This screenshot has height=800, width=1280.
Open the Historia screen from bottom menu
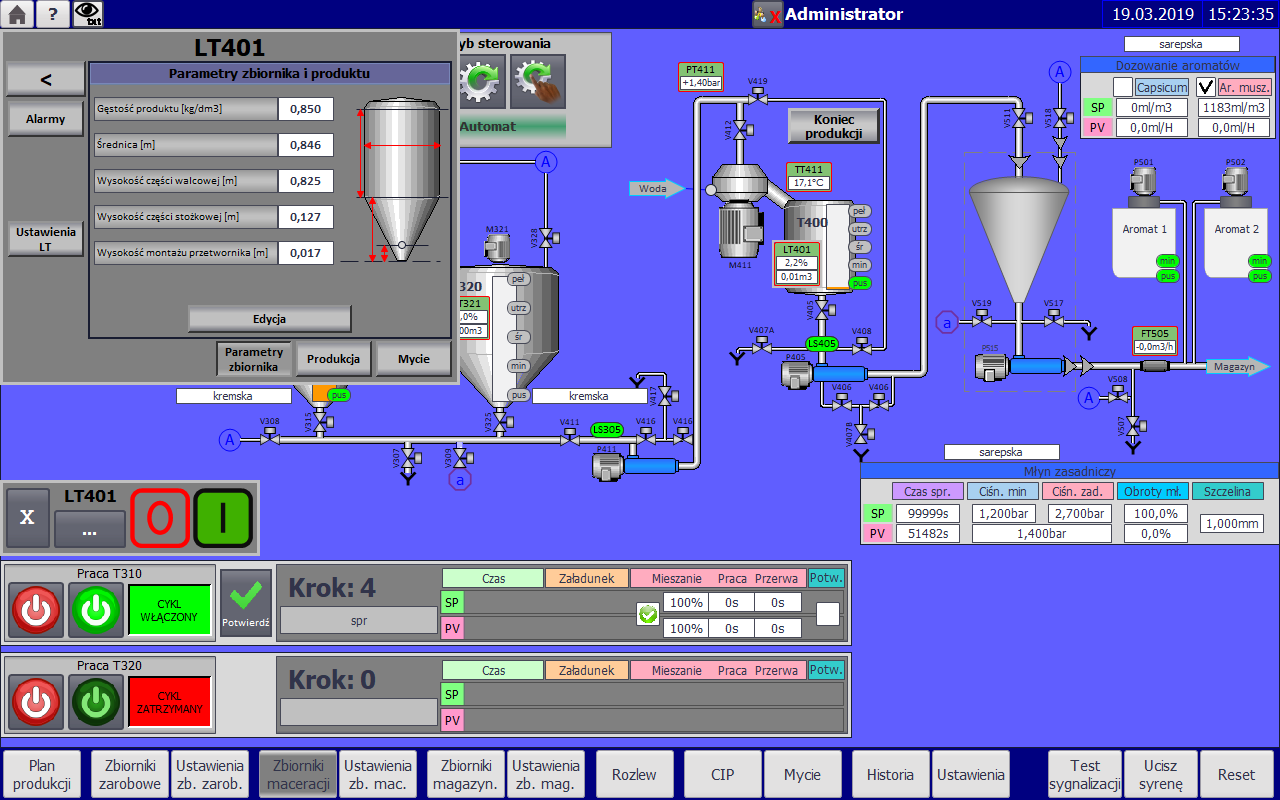[890, 774]
